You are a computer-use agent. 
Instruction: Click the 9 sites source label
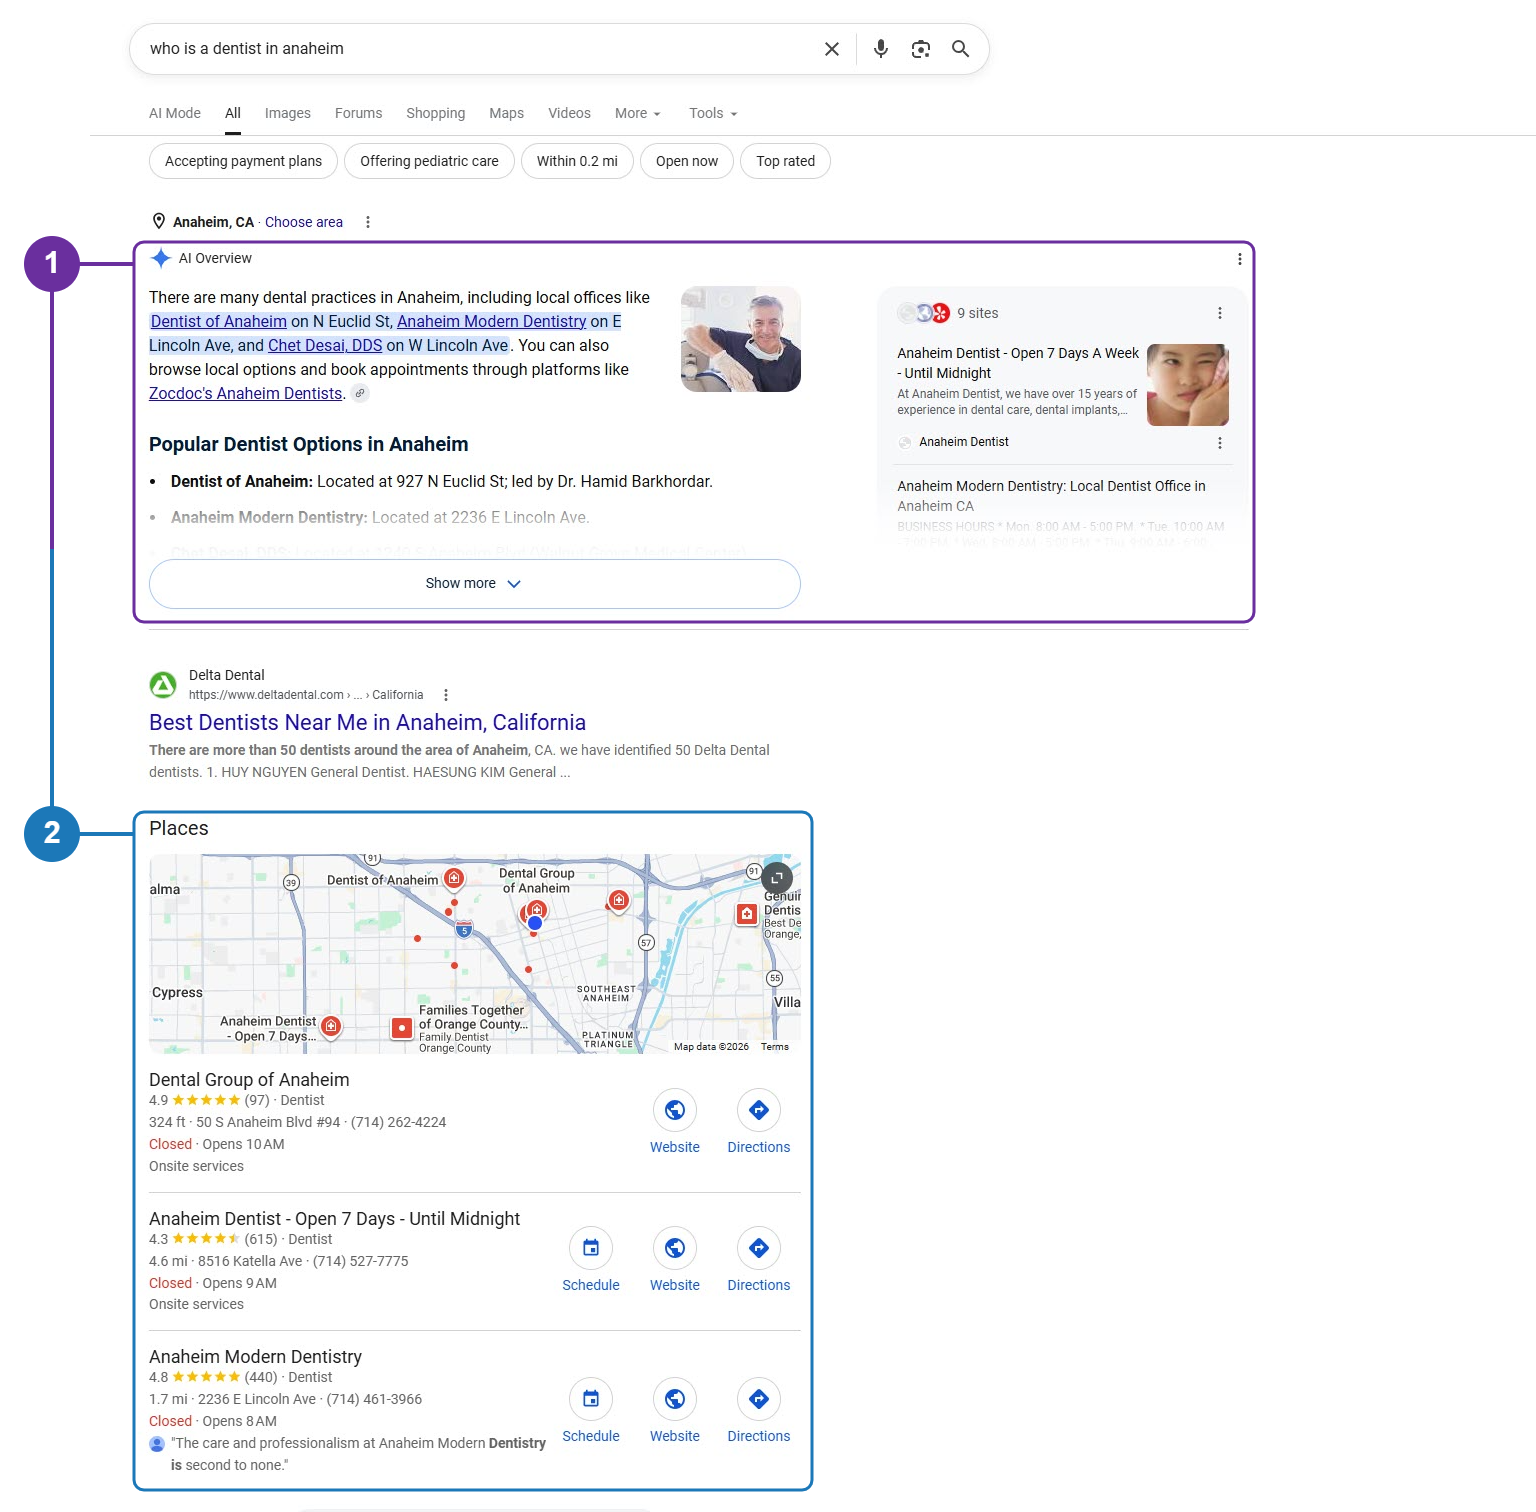(977, 313)
